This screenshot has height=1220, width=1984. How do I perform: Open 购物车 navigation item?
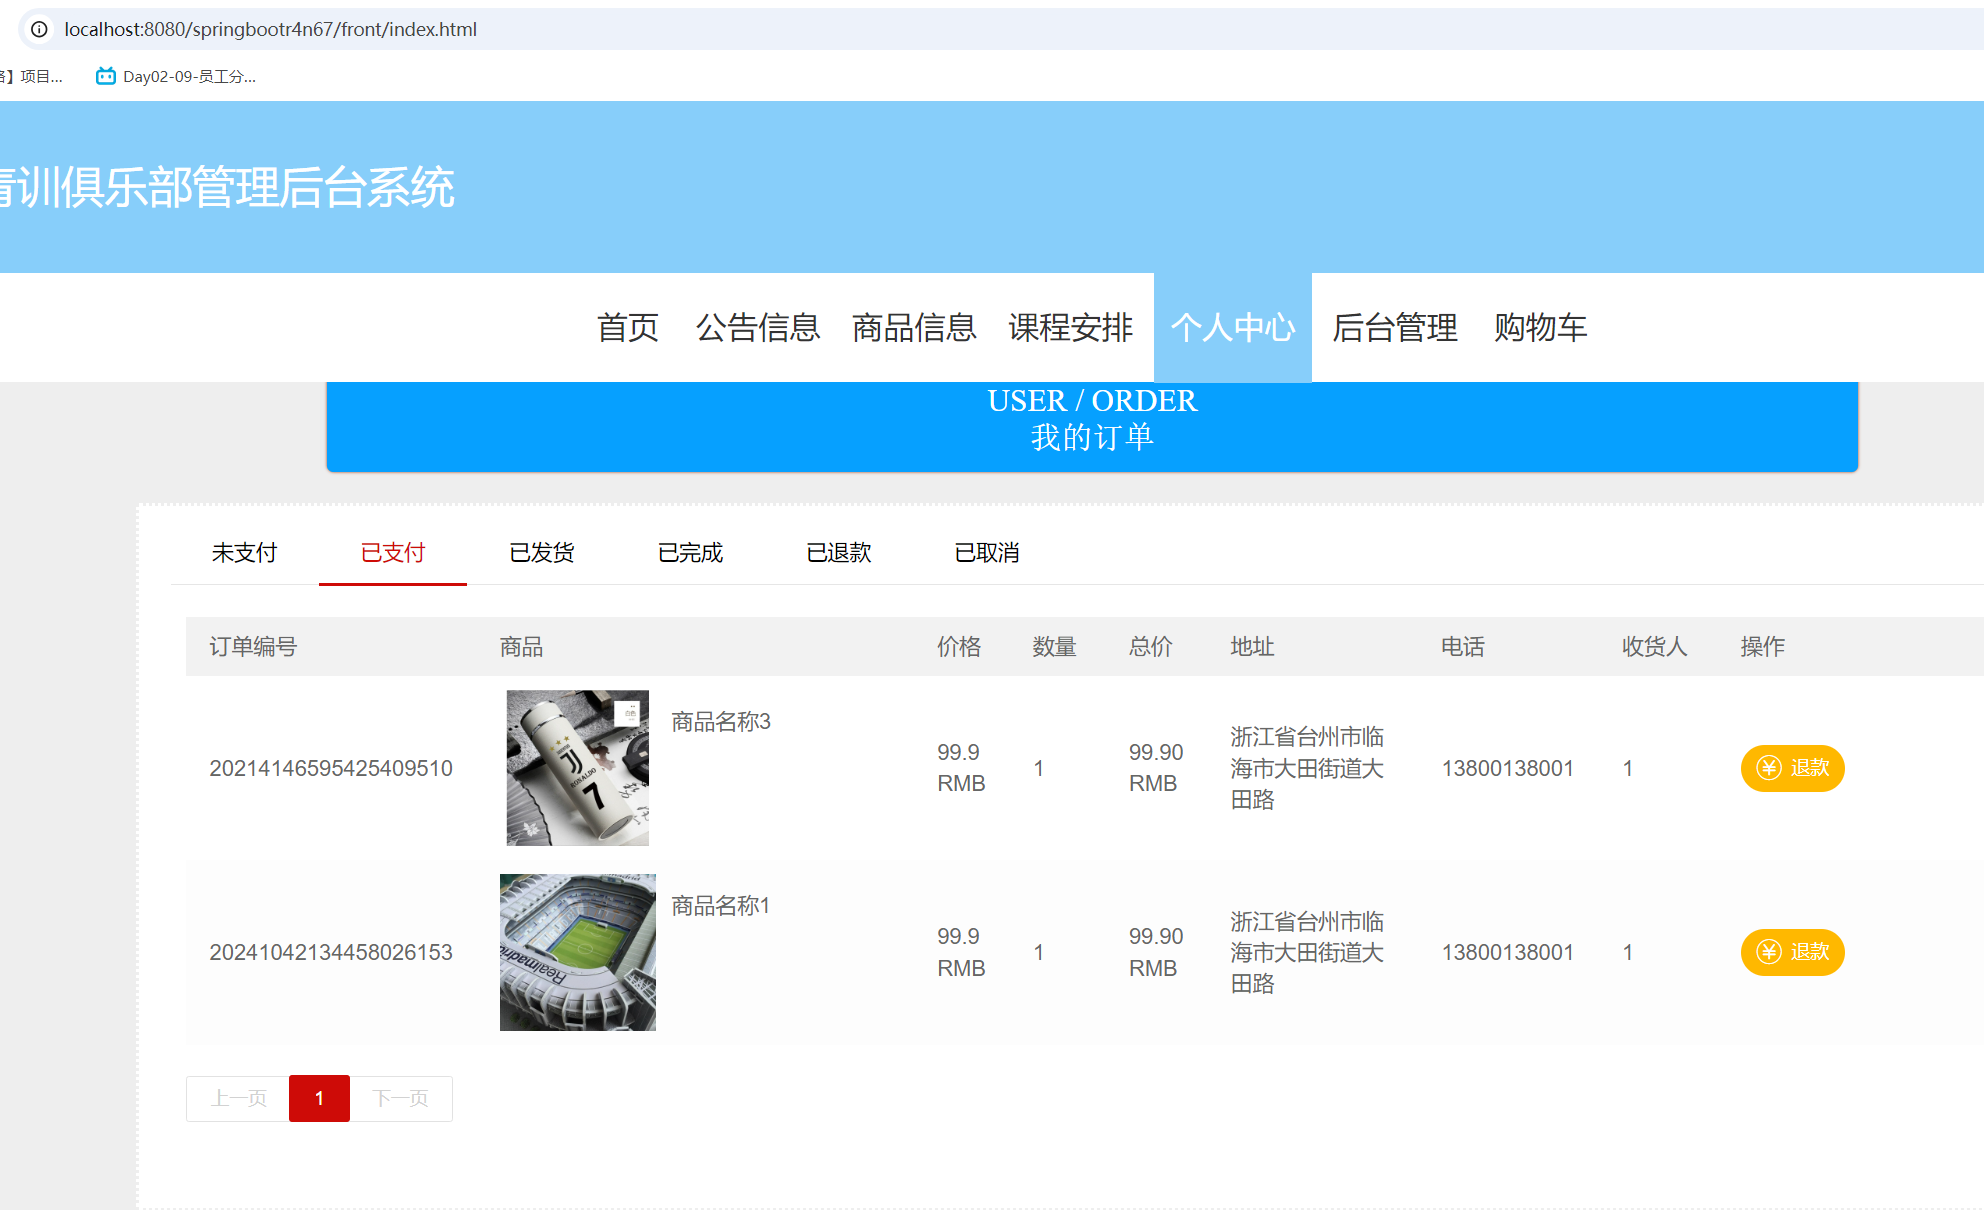pos(1541,327)
